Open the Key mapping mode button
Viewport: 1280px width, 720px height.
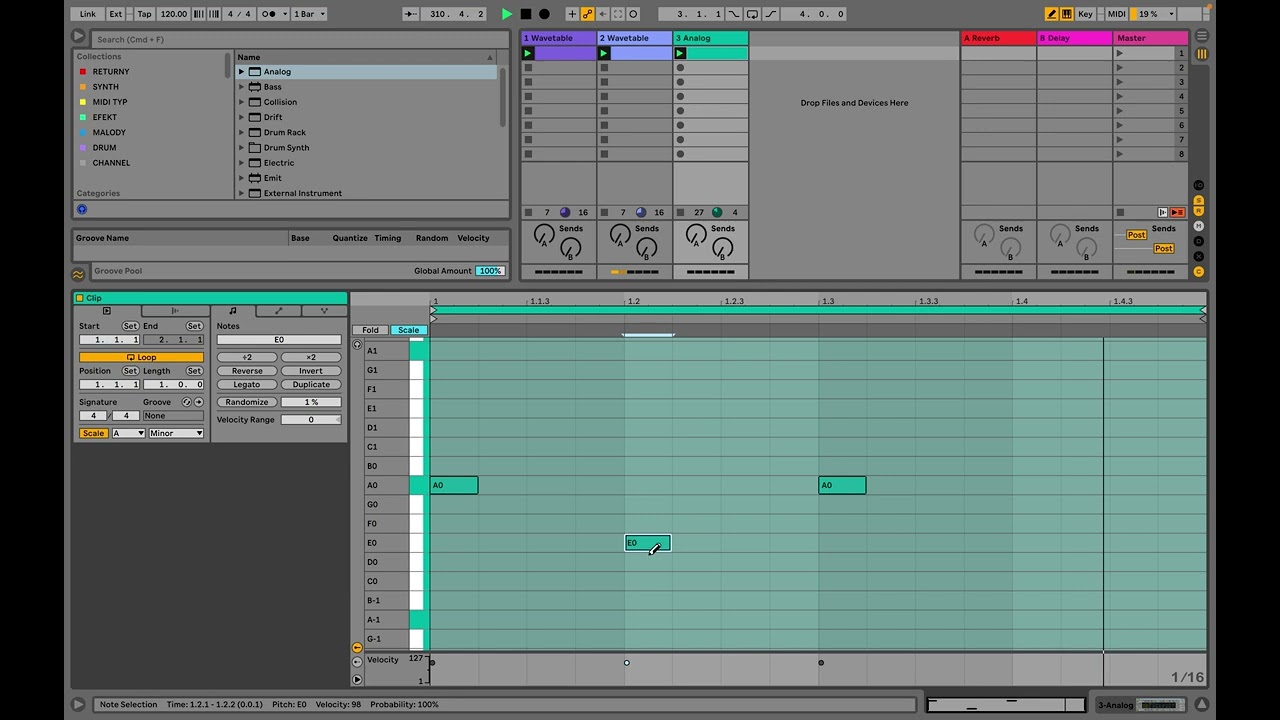1085,14
